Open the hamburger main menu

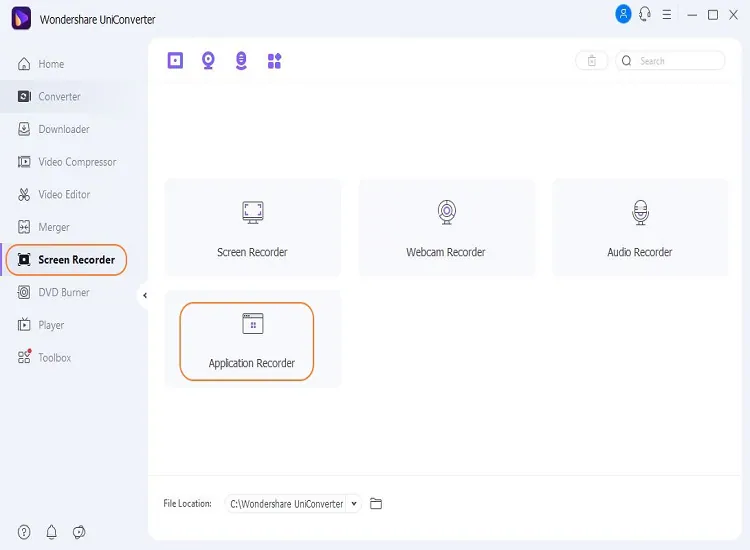pyautogui.click(x=667, y=15)
